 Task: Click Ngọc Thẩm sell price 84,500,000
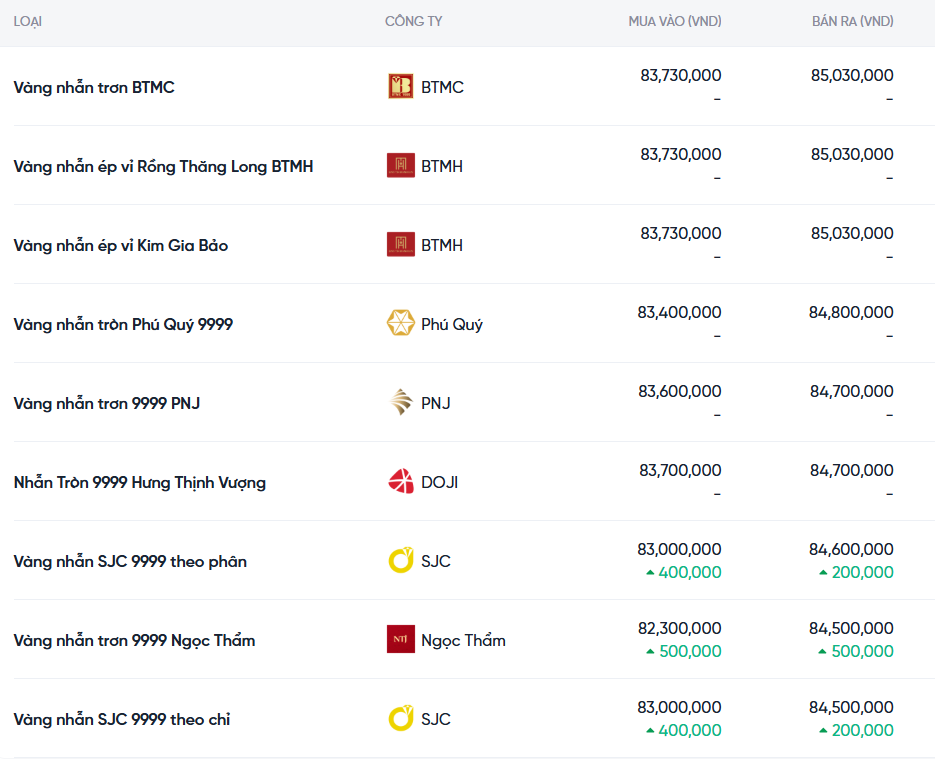click(851, 628)
